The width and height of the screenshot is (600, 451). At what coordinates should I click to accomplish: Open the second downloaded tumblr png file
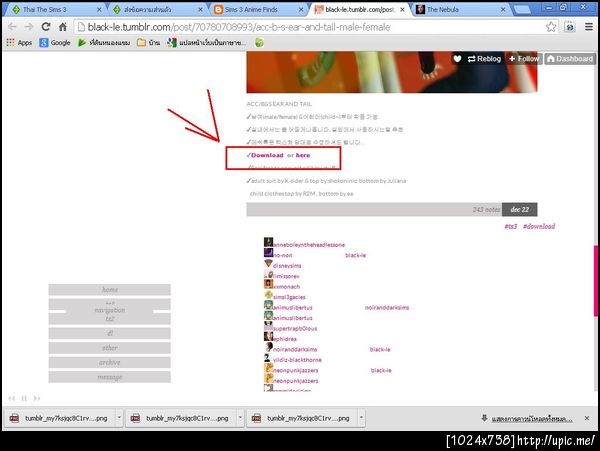click(x=181, y=418)
